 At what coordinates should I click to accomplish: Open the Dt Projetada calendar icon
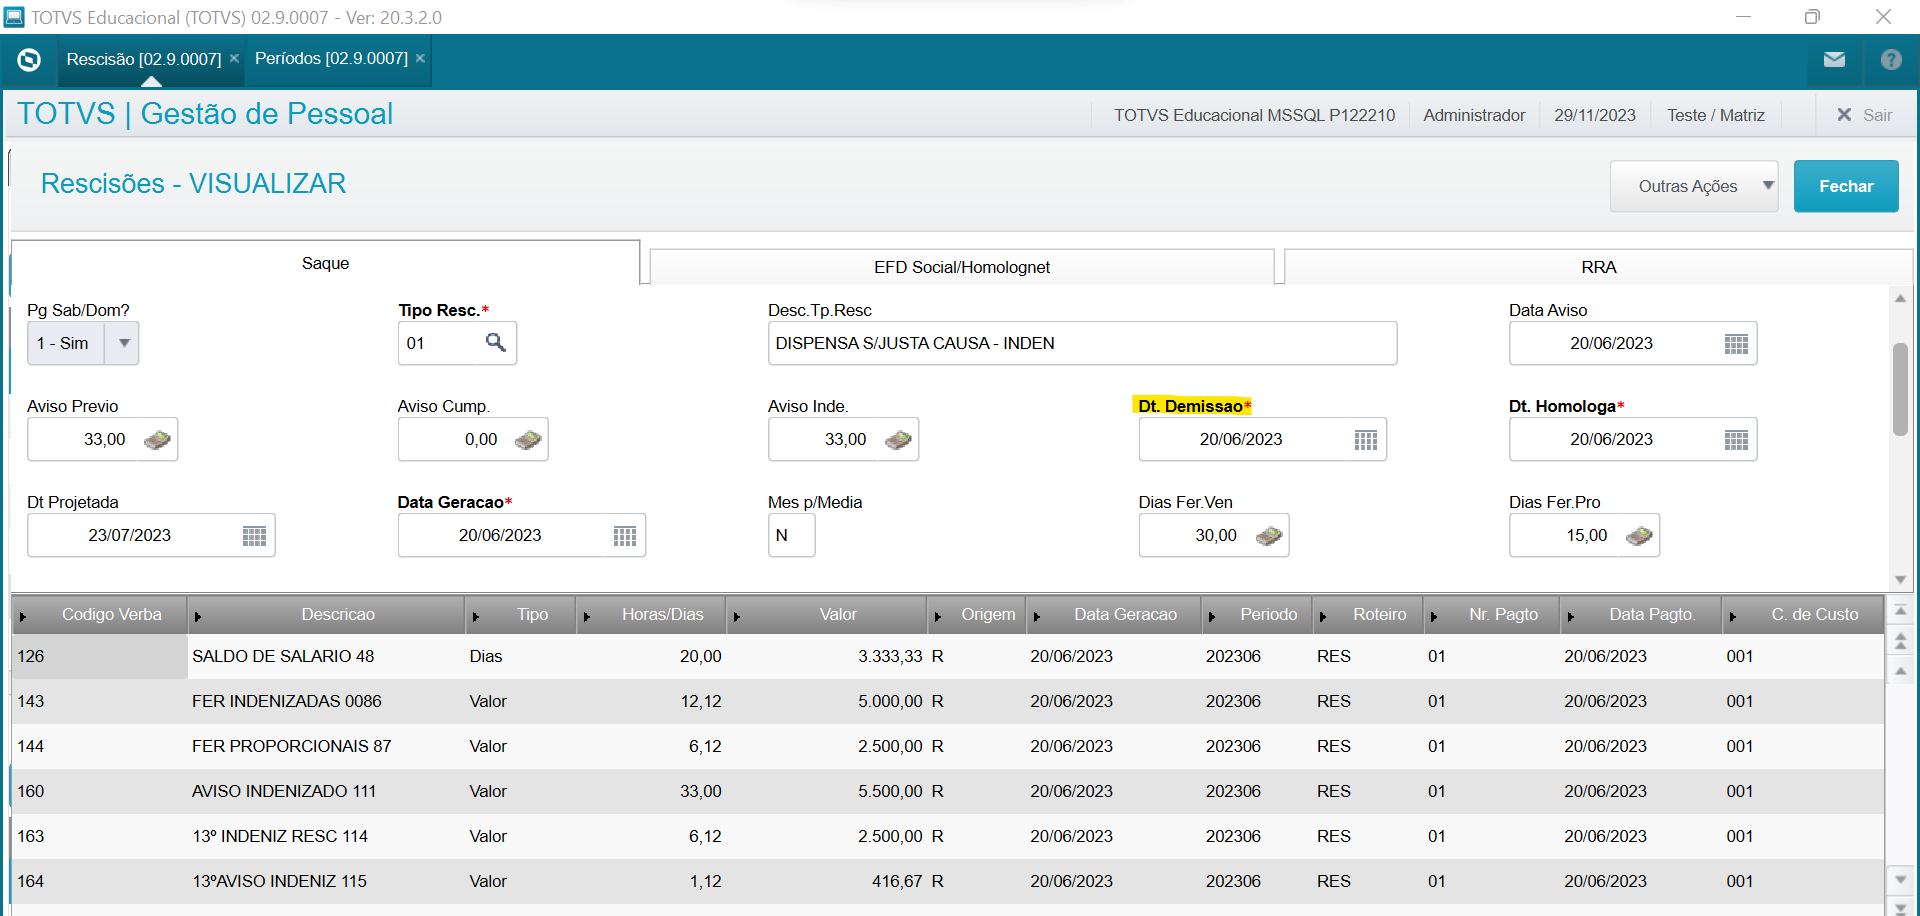pyautogui.click(x=254, y=536)
